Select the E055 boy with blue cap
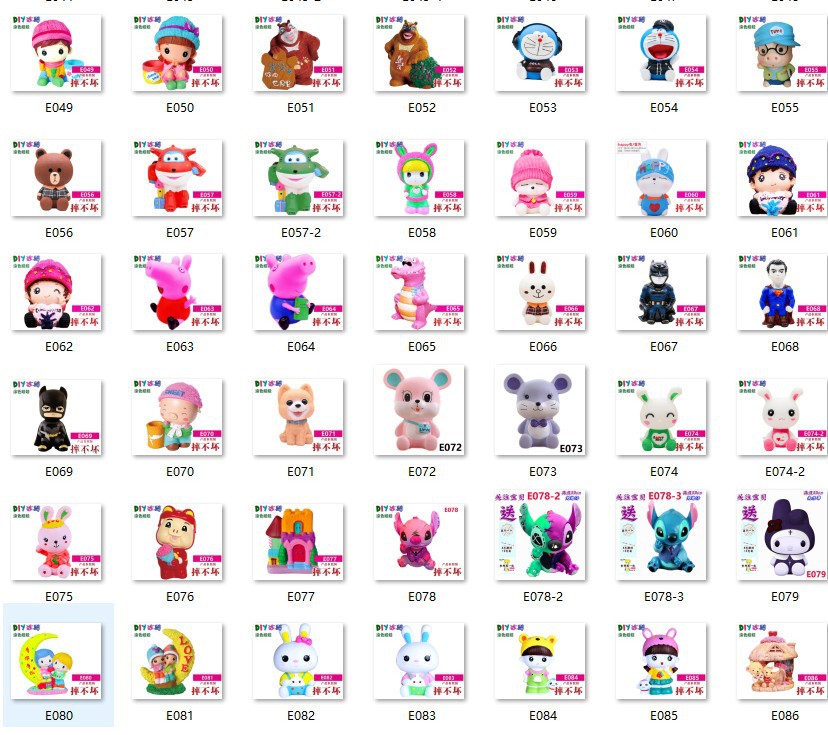The height and width of the screenshot is (735, 828). coord(782,53)
